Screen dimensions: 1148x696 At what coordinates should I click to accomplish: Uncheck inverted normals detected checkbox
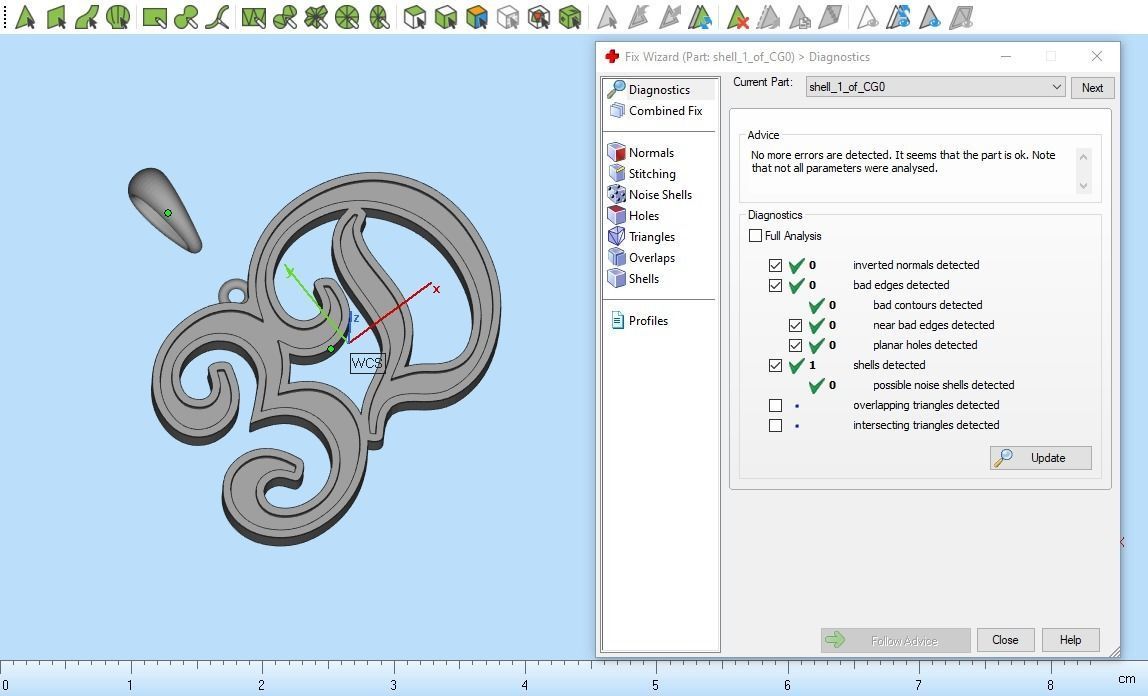click(x=775, y=265)
